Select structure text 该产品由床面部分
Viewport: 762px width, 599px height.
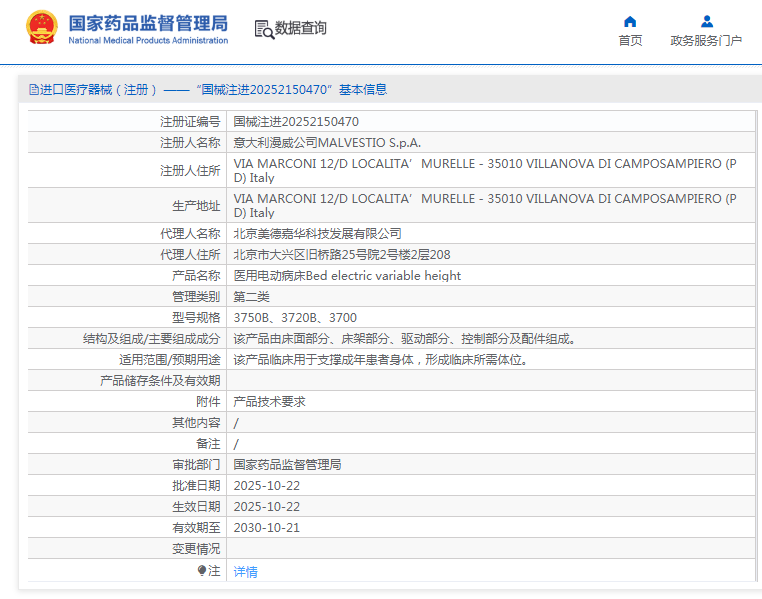[404, 339]
